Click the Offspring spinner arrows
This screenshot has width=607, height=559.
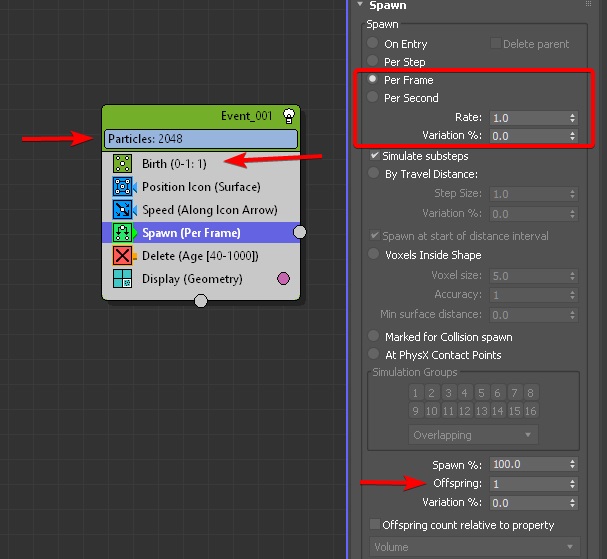click(x=573, y=484)
